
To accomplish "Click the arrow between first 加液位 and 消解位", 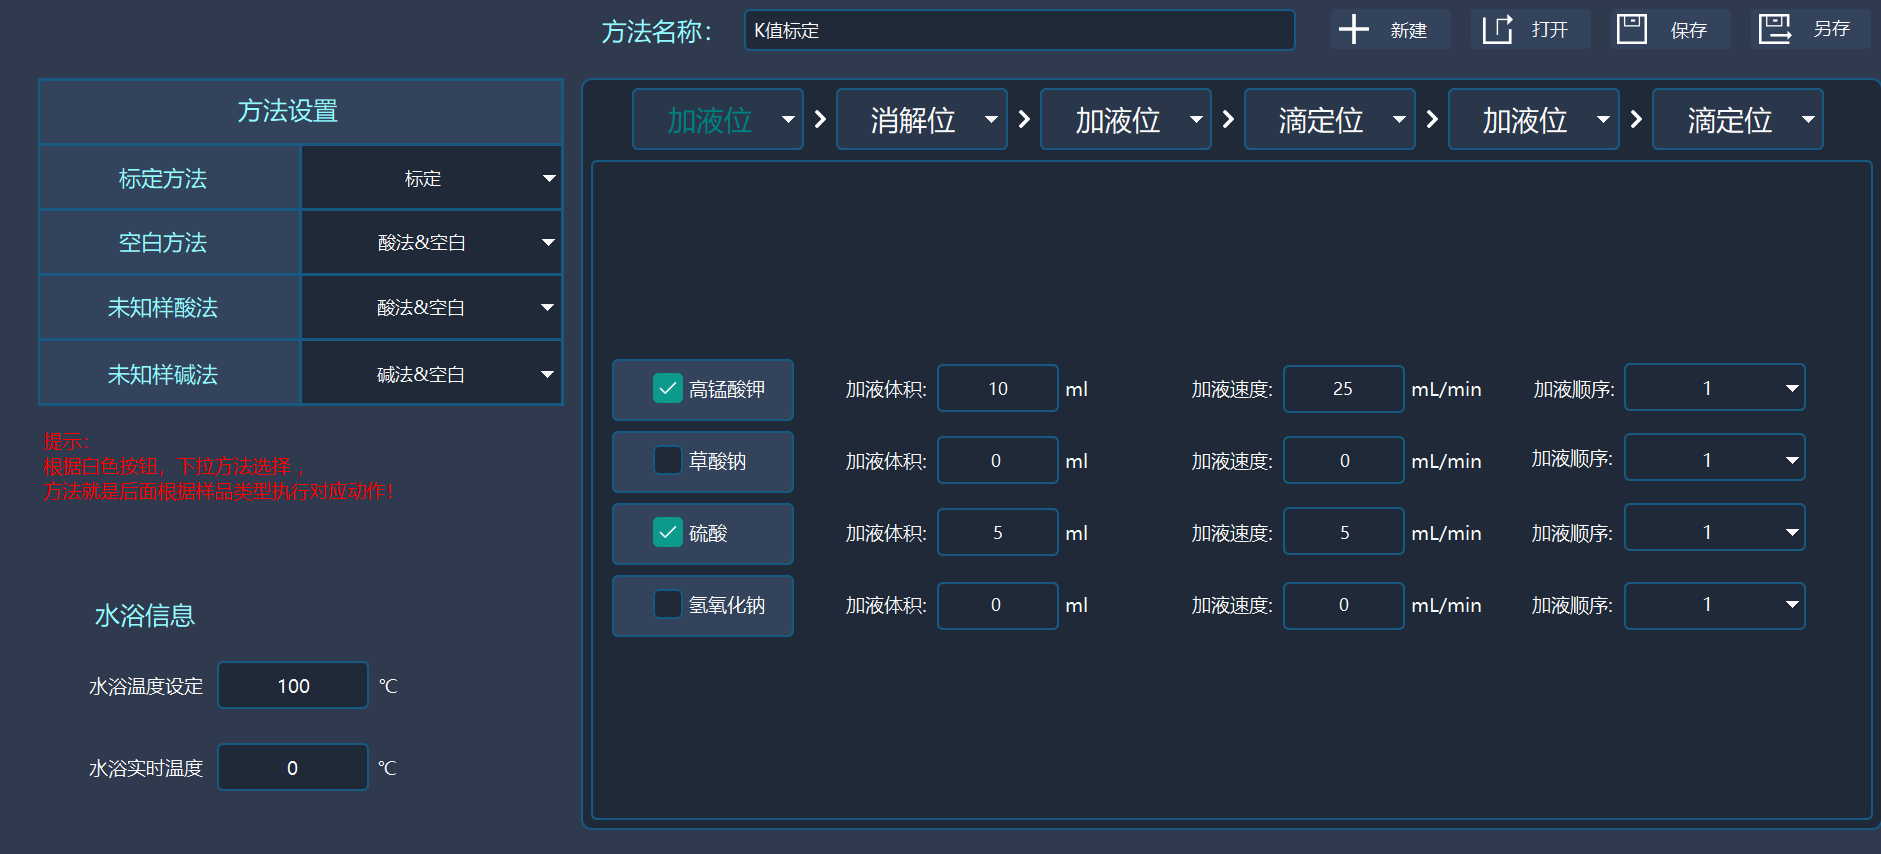I will 820,120.
